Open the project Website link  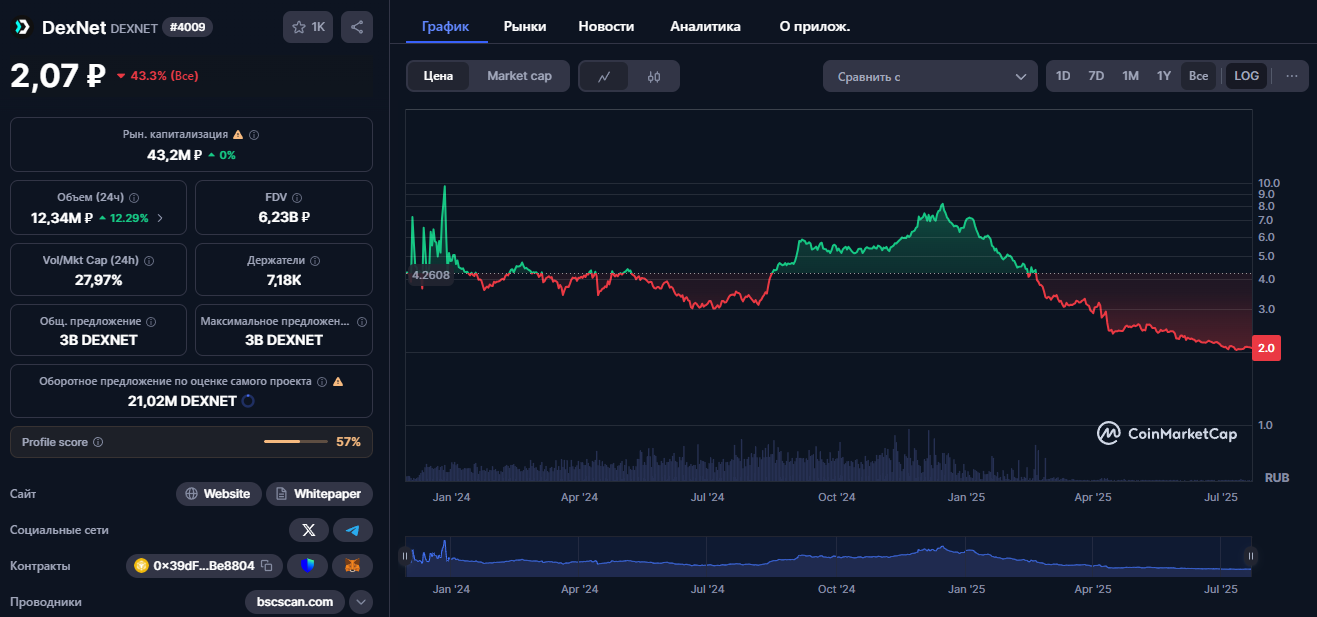219,494
